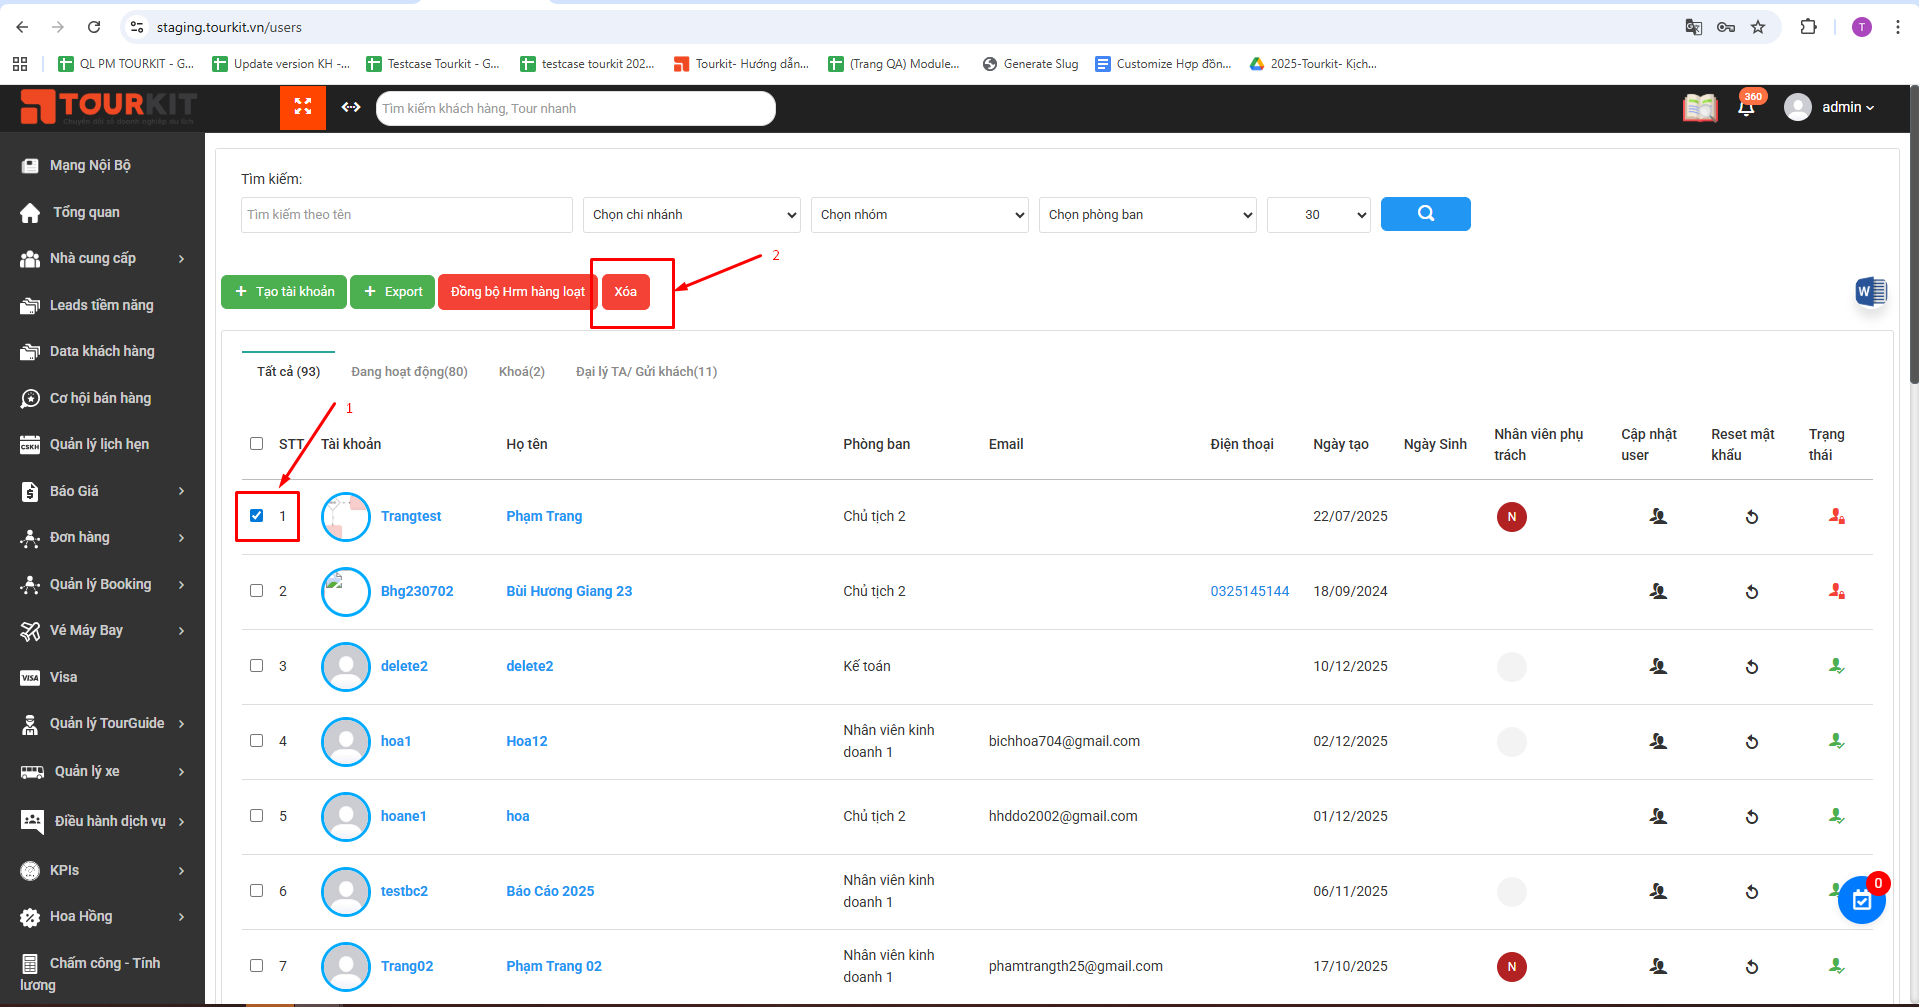
Task: Click the Word export icon
Action: (x=1870, y=292)
